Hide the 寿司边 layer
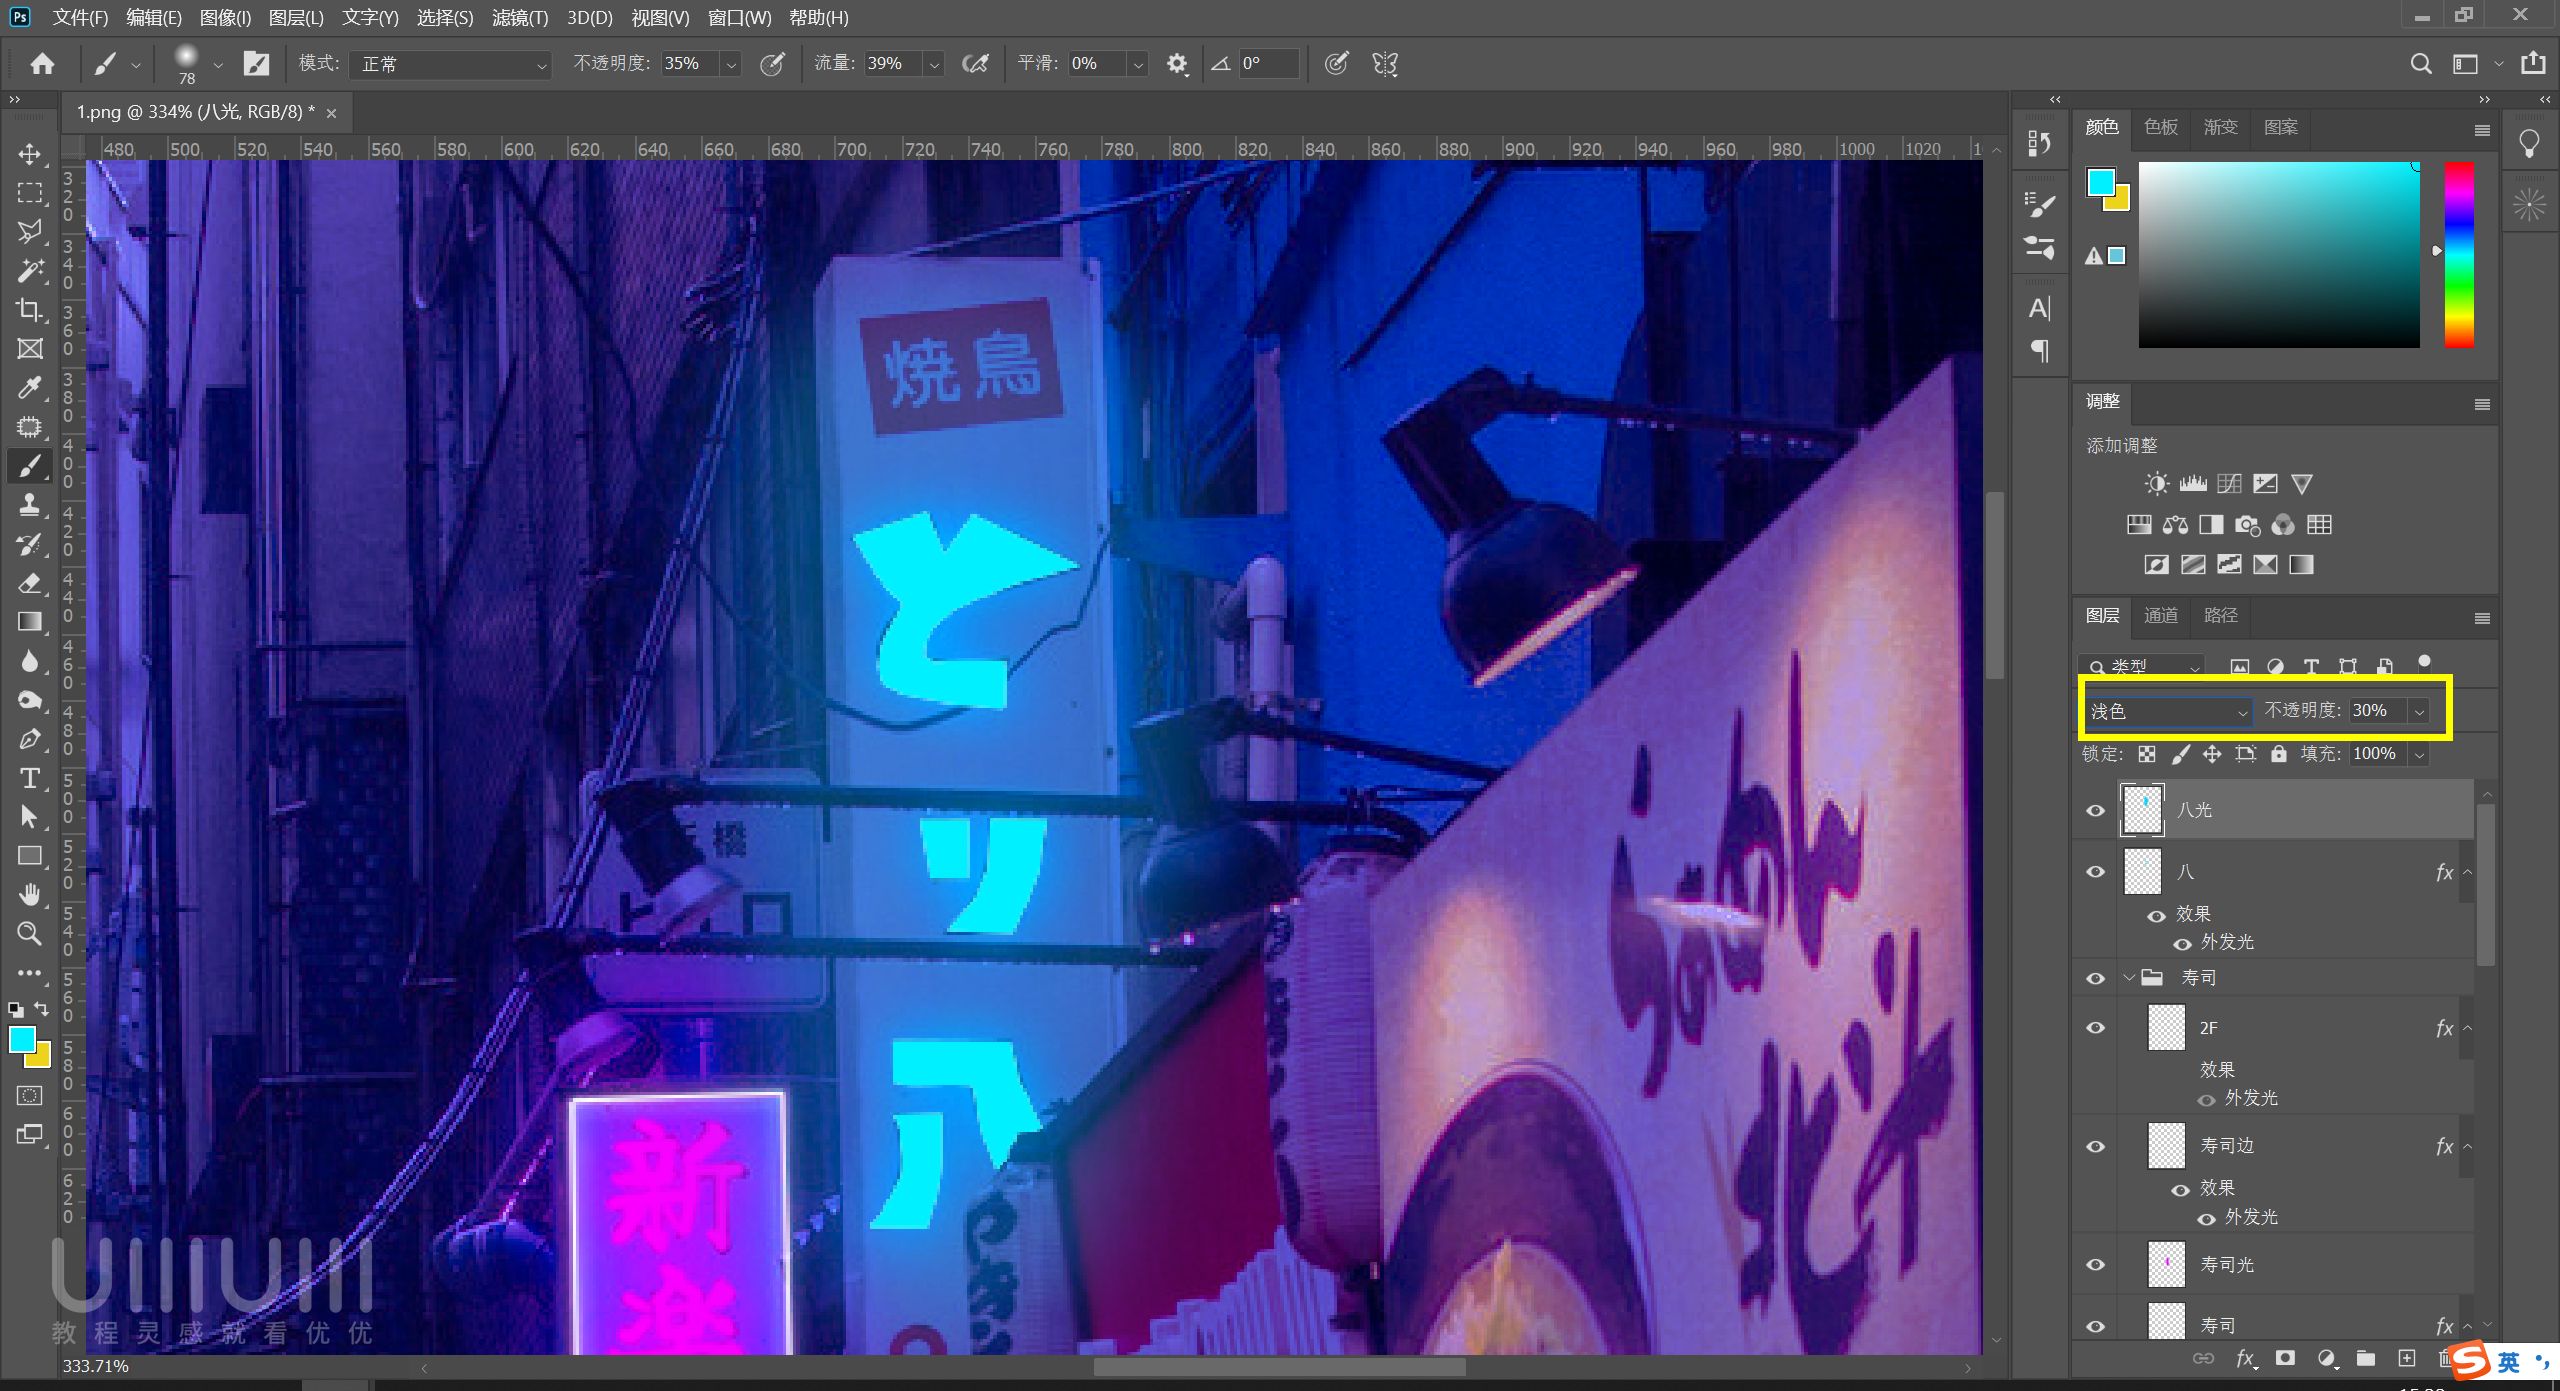The width and height of the screenshot is (2560, 1391). (x=2096, y=1146)
